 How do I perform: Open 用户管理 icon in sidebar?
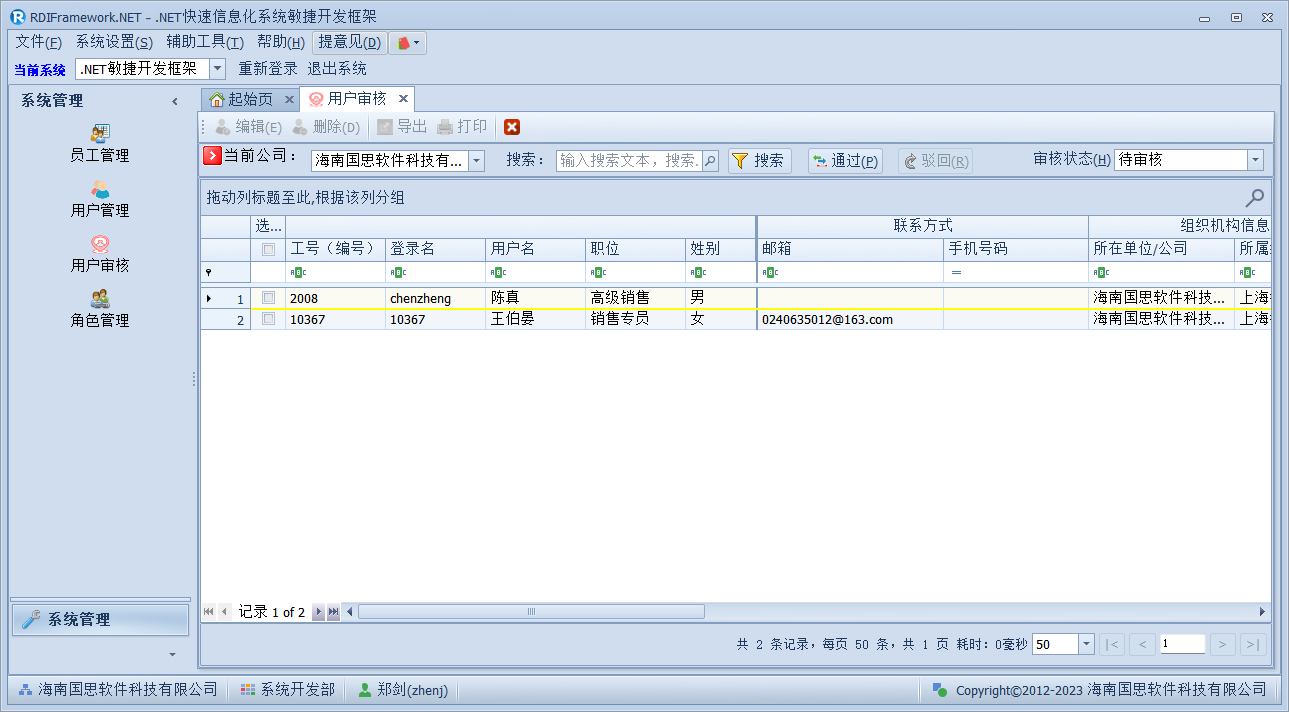point(100,189)
